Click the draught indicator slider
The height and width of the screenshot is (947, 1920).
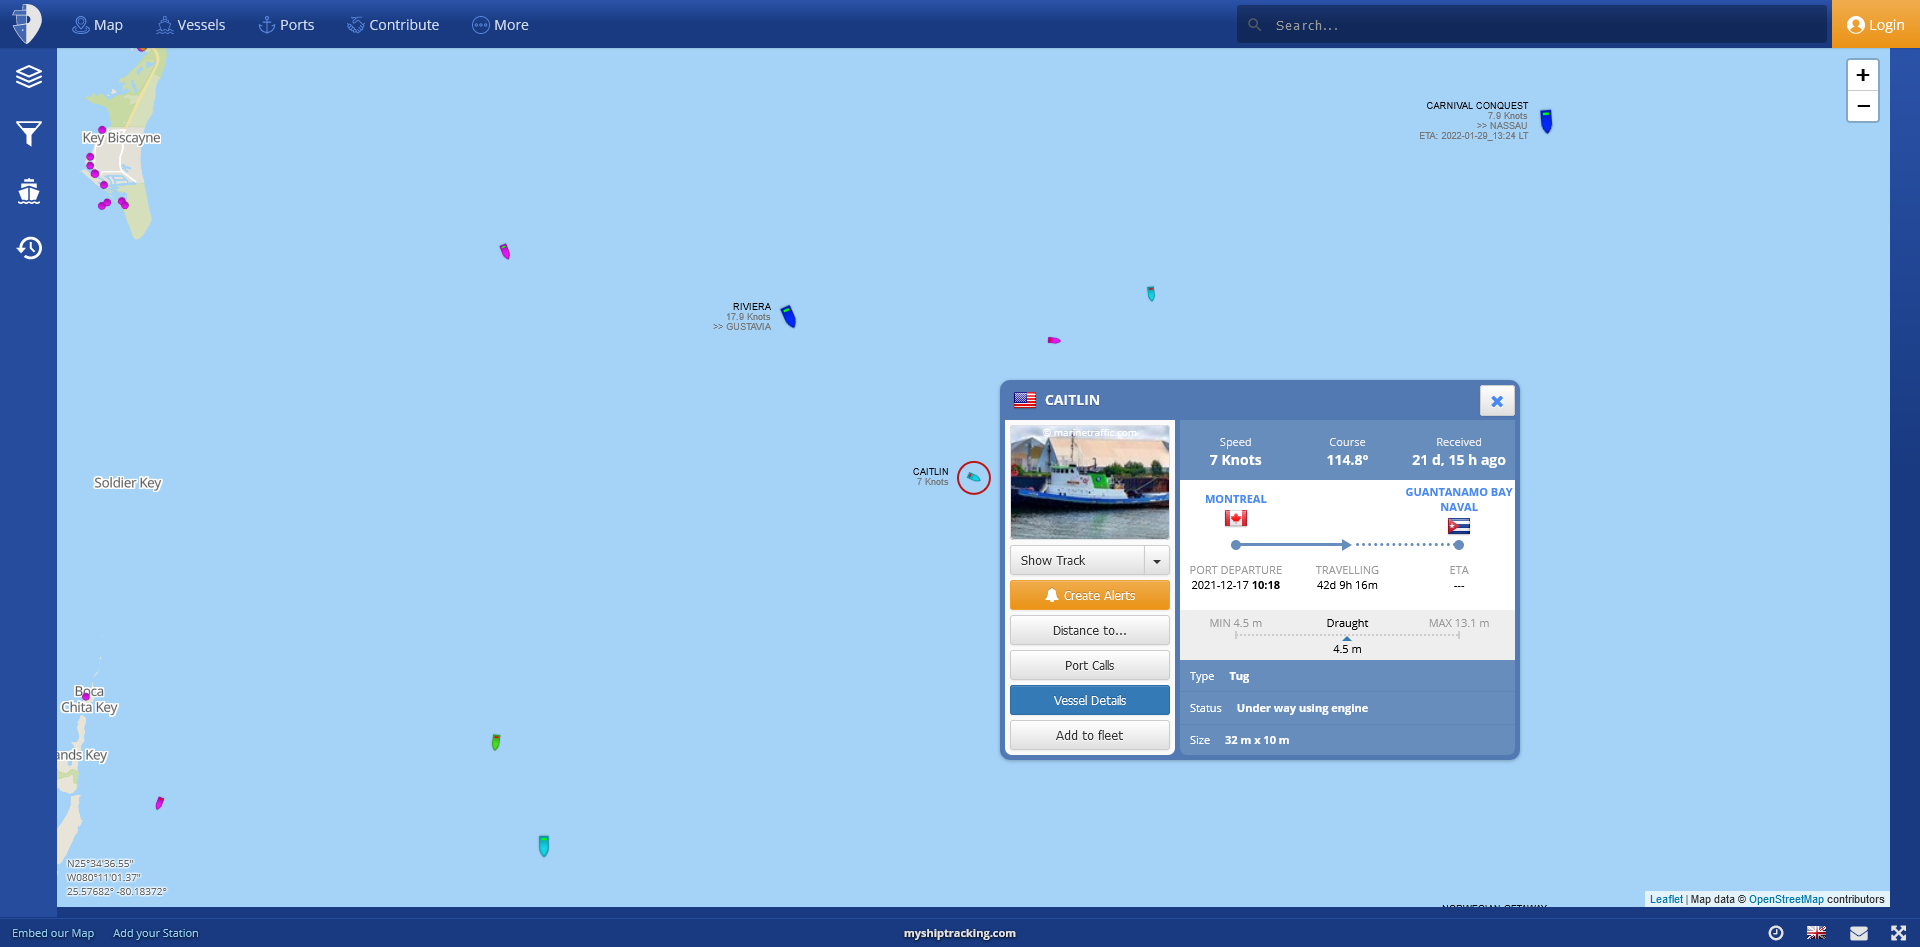(1347, 636)
